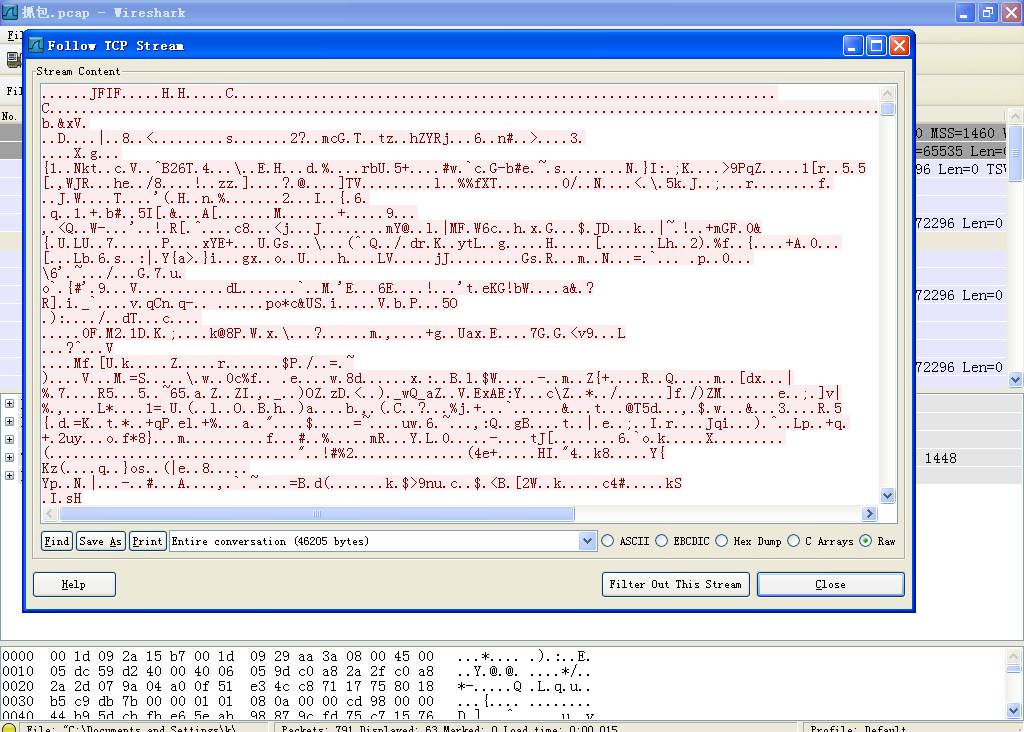Click the hex dump scroll up arrow
The image size is (1024, 732).
(1013, 655)
